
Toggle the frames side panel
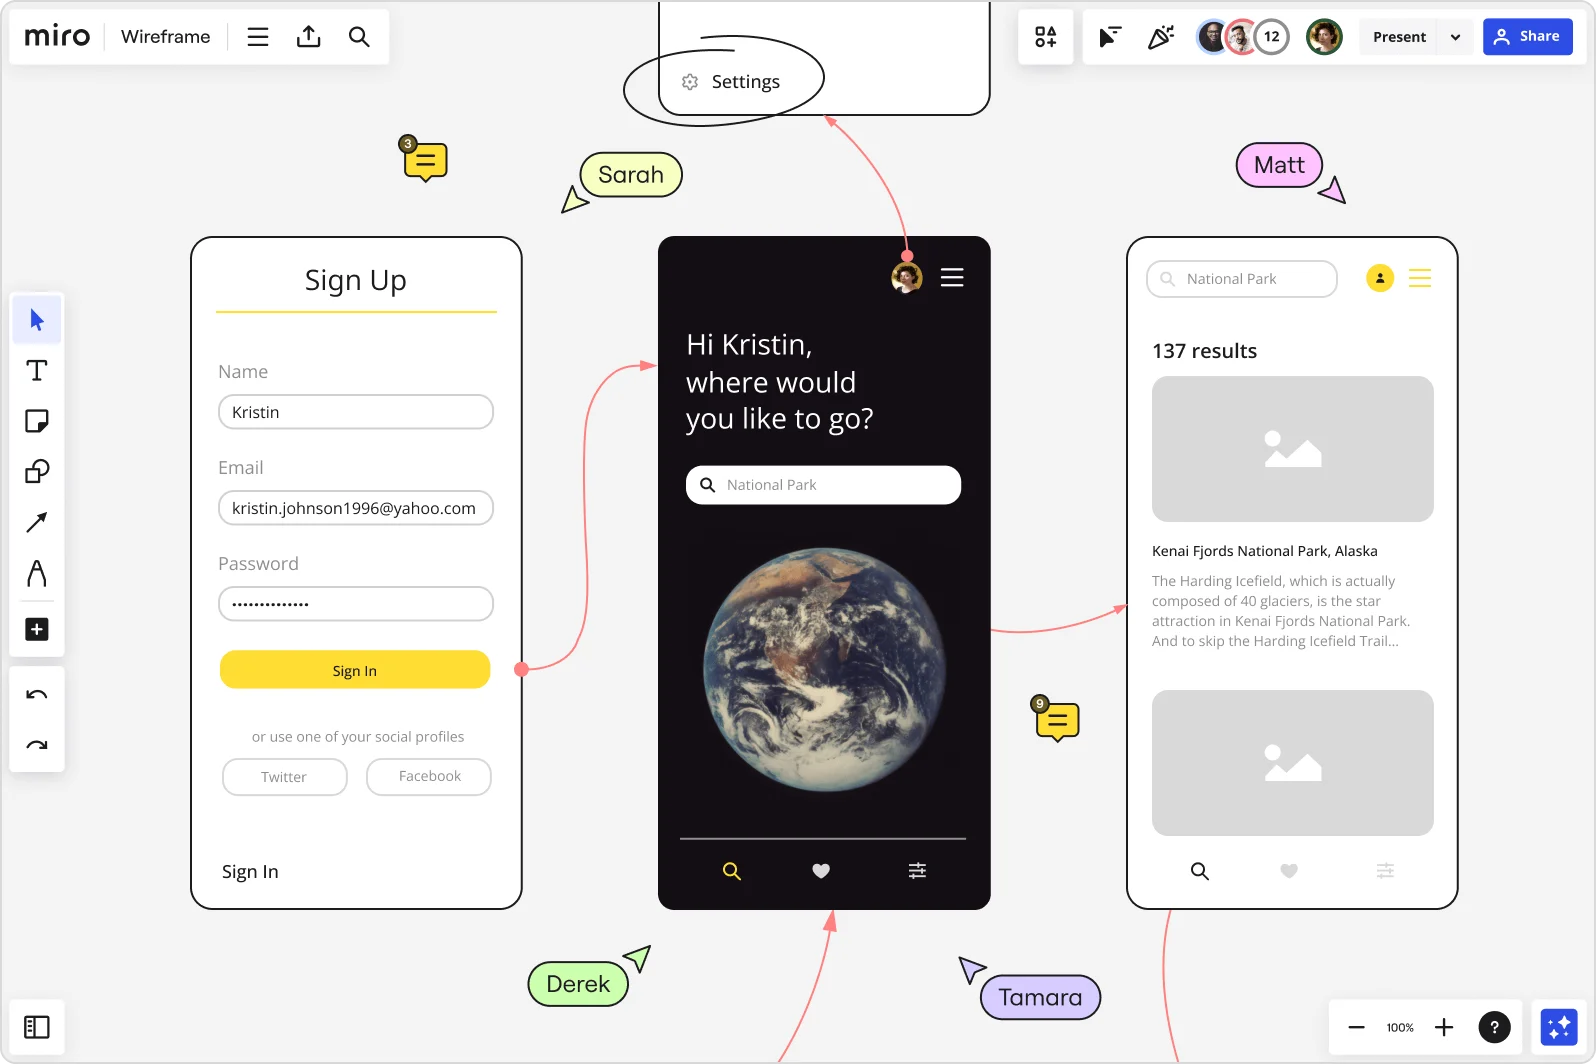click(37, 1027)
